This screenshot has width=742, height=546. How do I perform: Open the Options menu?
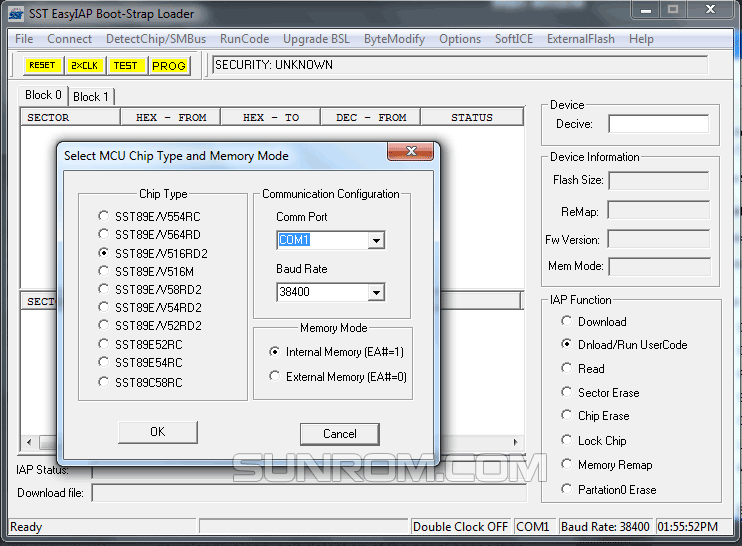459,39
